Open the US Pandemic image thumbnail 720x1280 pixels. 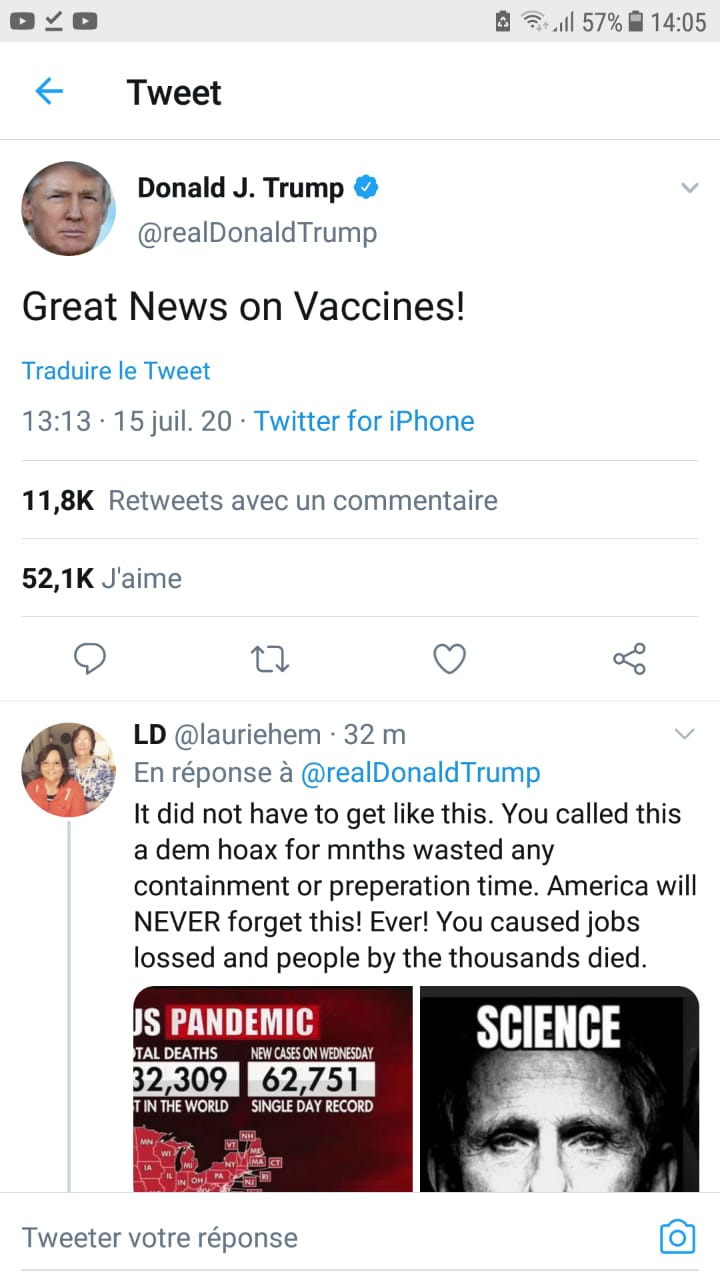[x=273, y=1088]
